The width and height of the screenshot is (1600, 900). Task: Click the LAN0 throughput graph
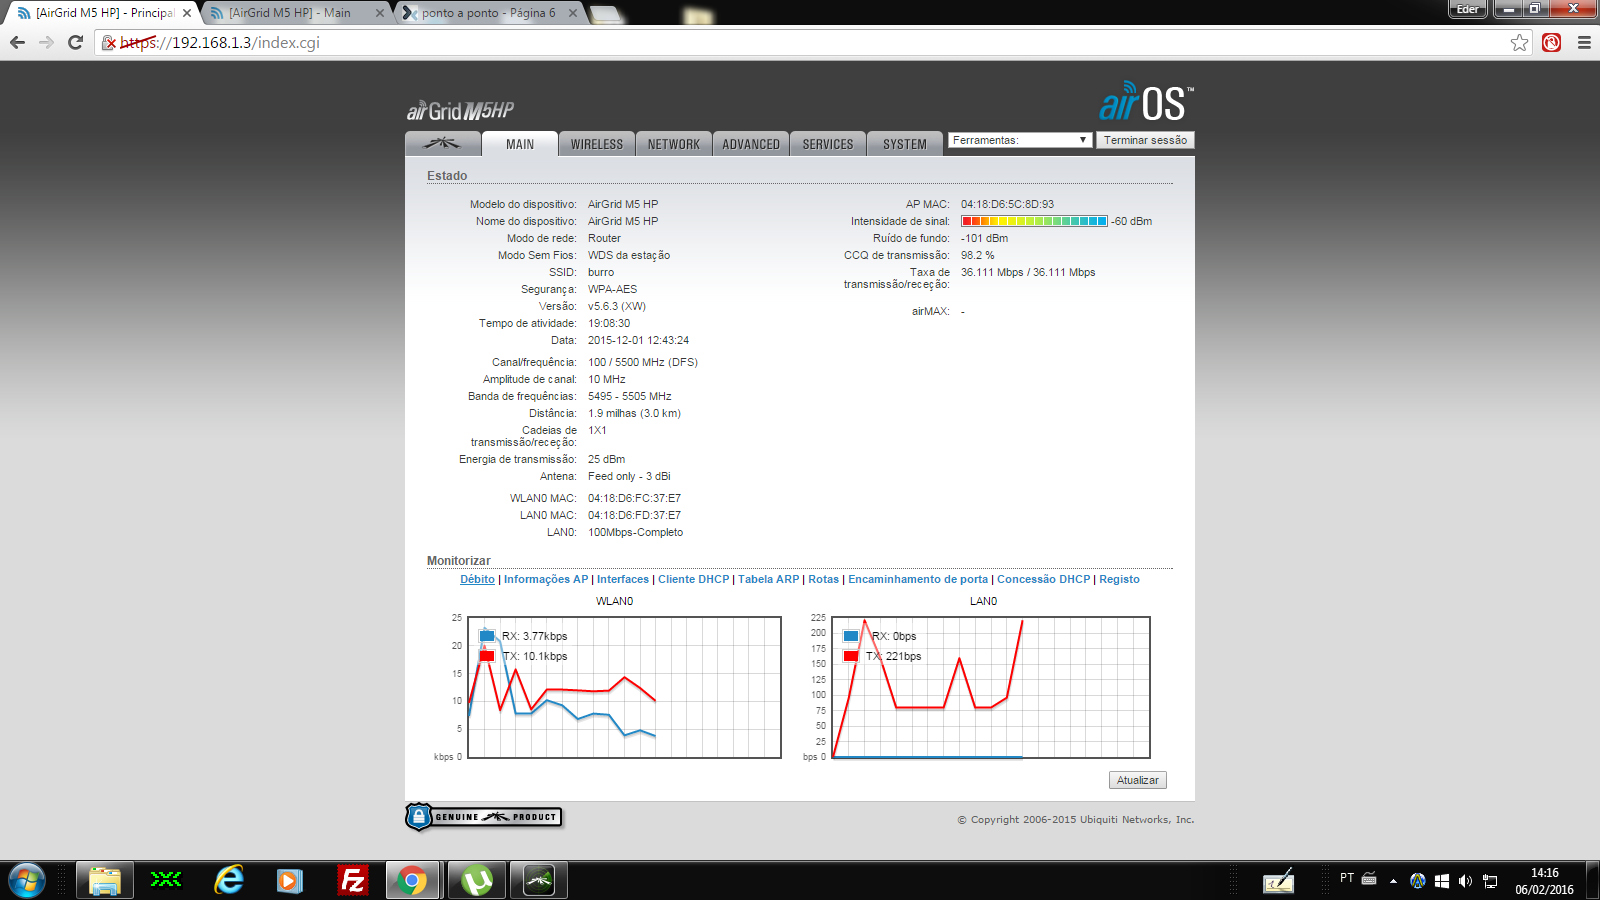click(x=991, y=687)
